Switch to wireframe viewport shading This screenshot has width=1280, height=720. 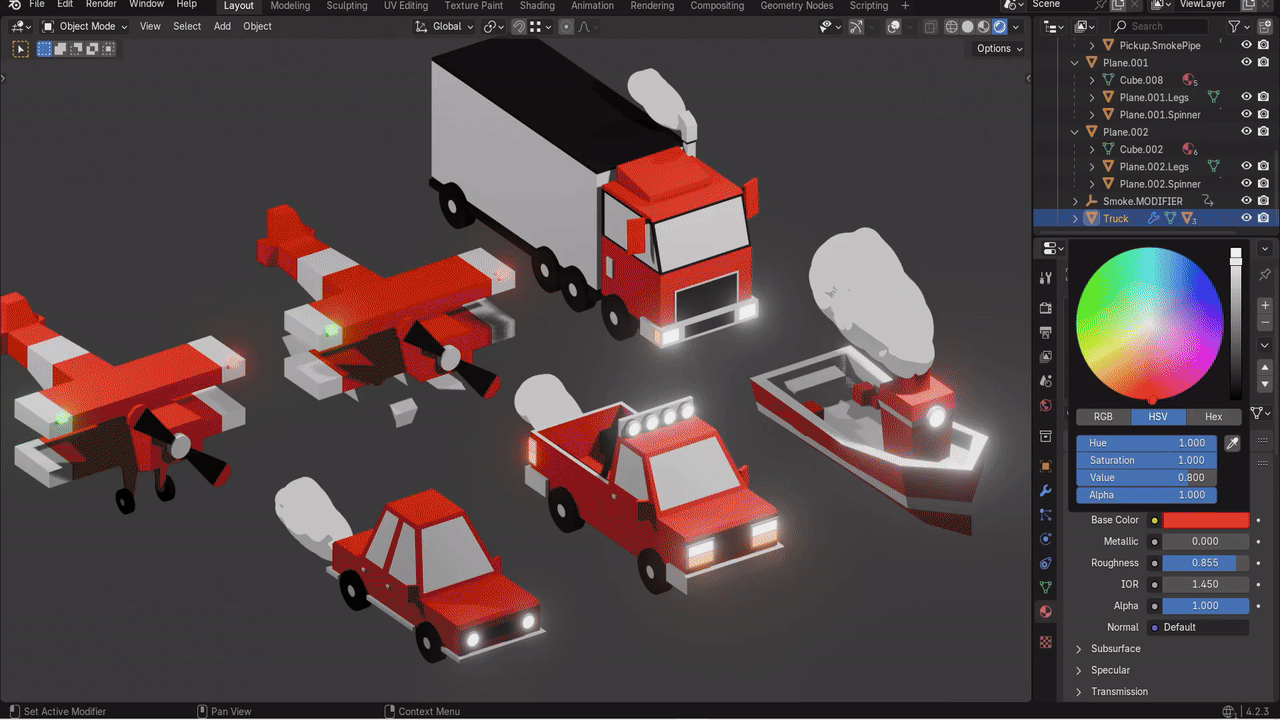[951, 27]
